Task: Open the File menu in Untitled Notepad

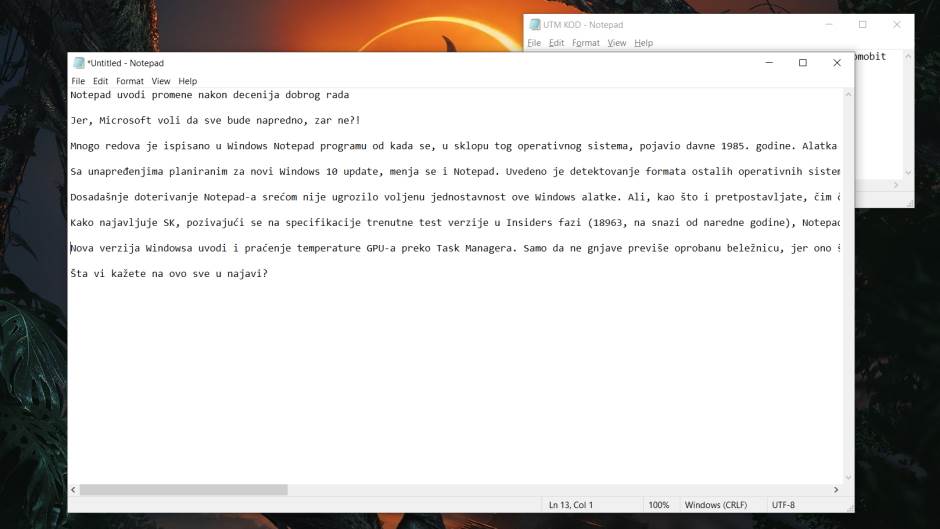Action: pyautogui.click(x=78, y=81)
